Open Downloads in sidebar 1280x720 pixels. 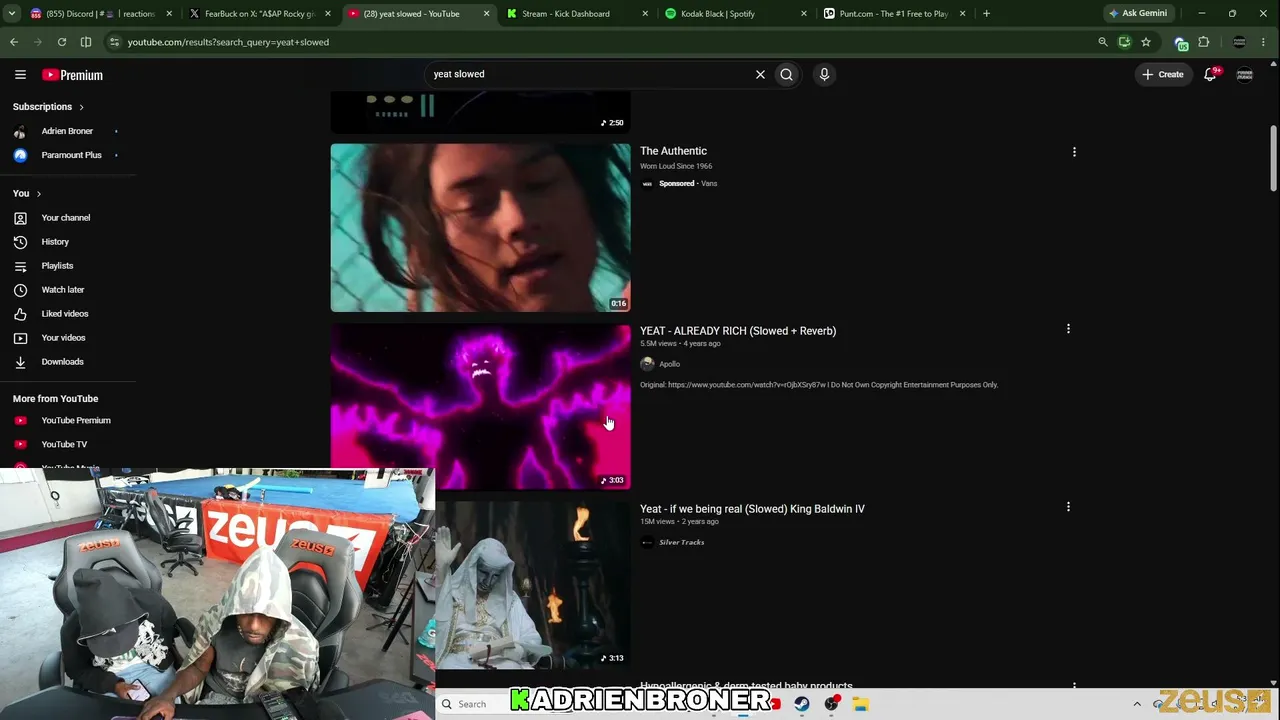(62, 362)
